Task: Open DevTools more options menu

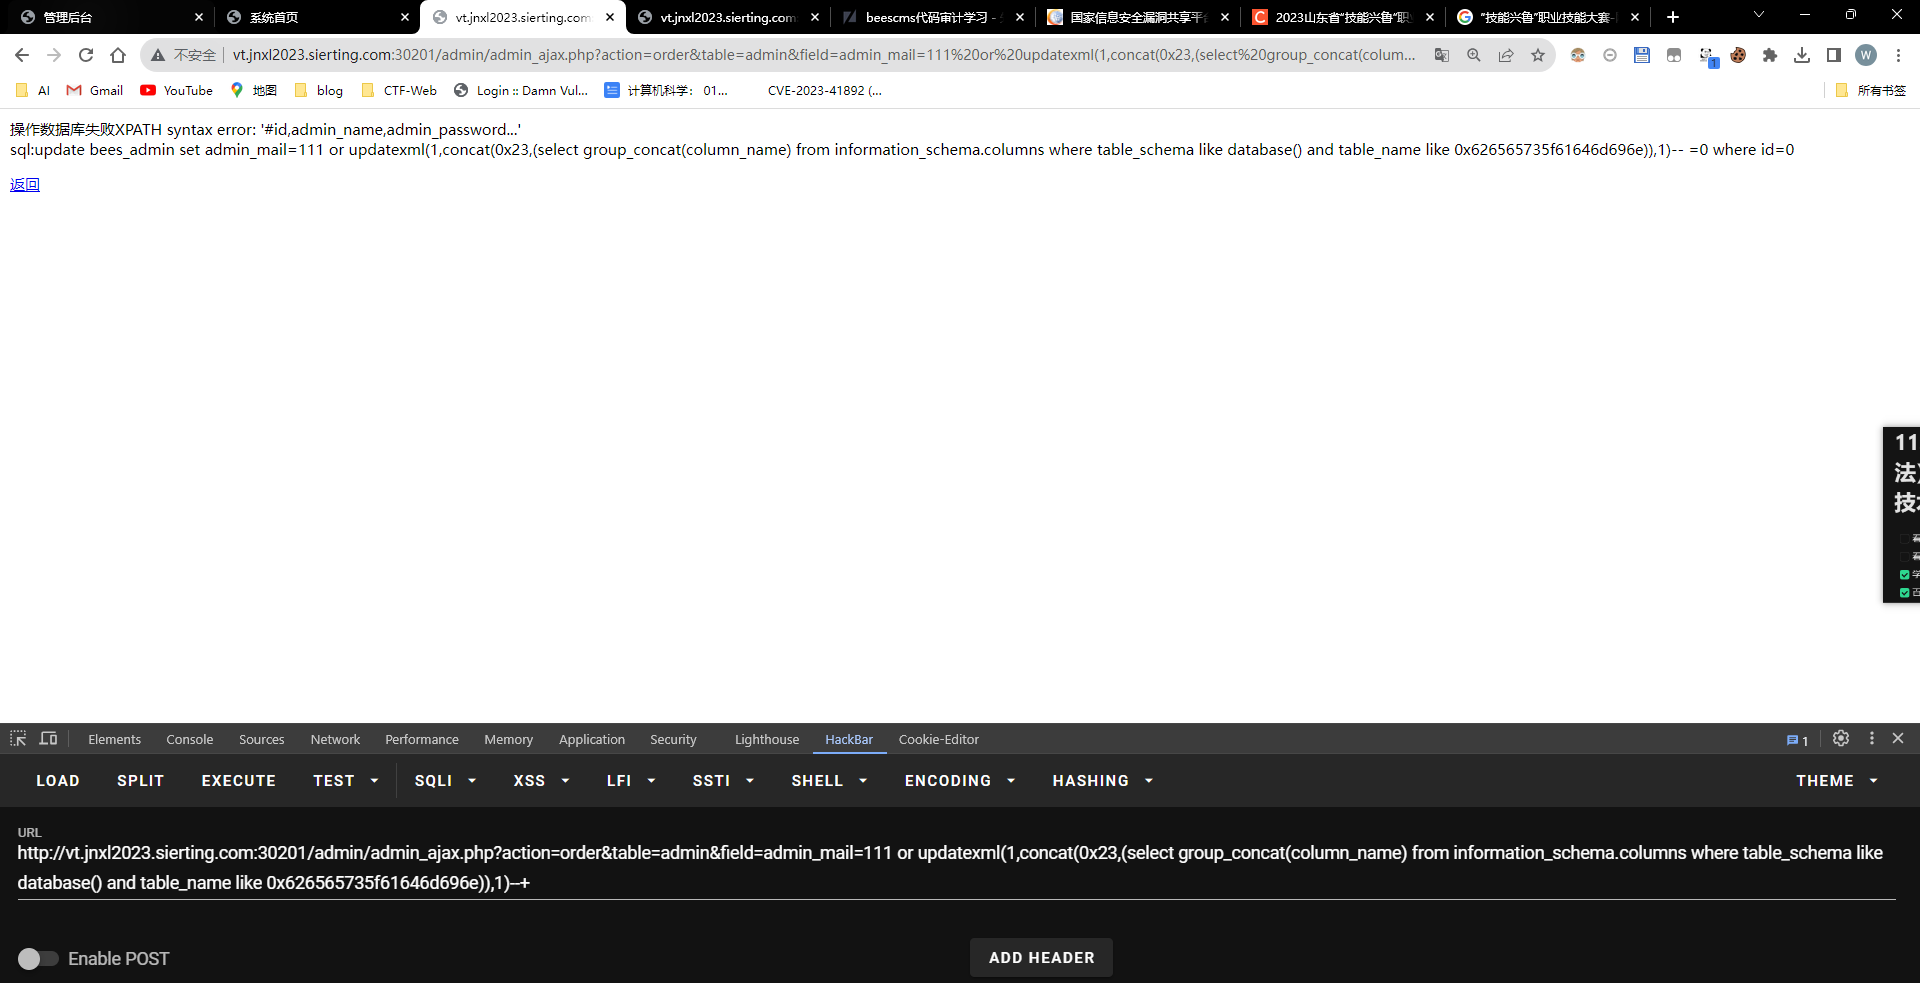Action: (1872, 738)
